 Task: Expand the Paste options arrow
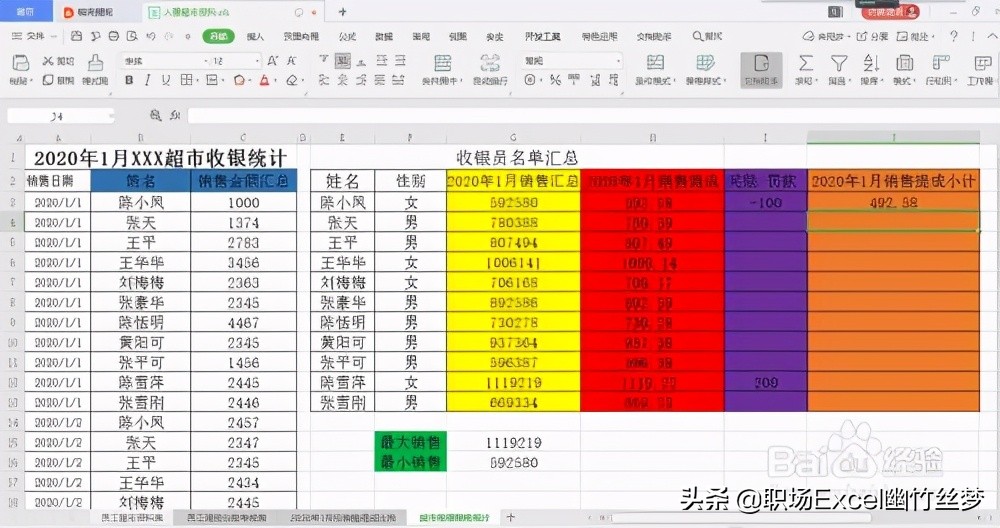31,81
